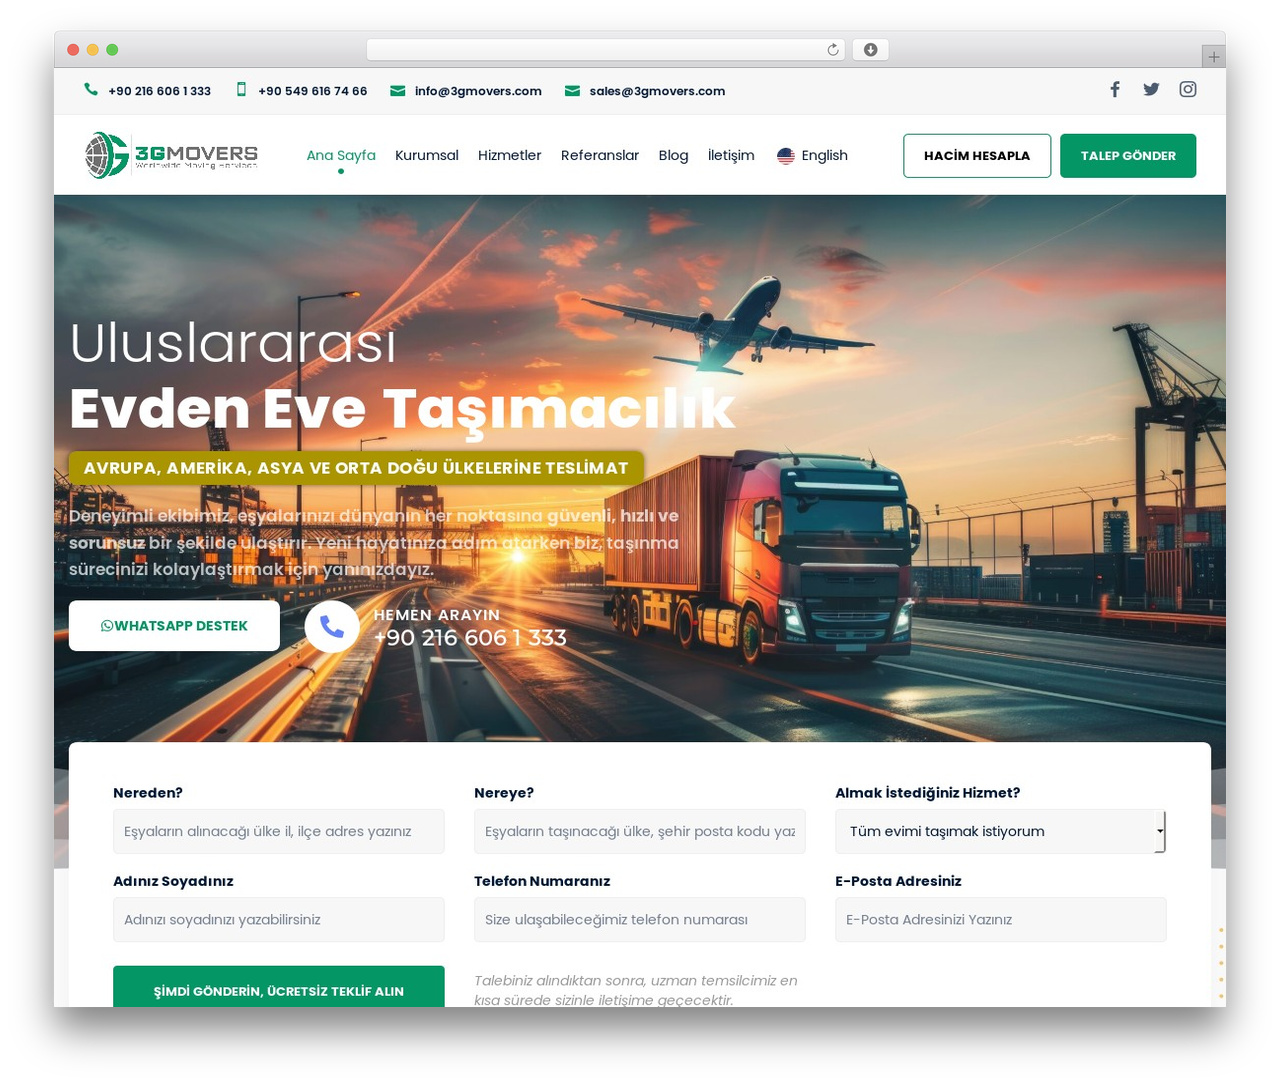
Task: Click the AVRUPA, AMERİKA, ASYA teslimat banner text
Action: pos(356,468)
